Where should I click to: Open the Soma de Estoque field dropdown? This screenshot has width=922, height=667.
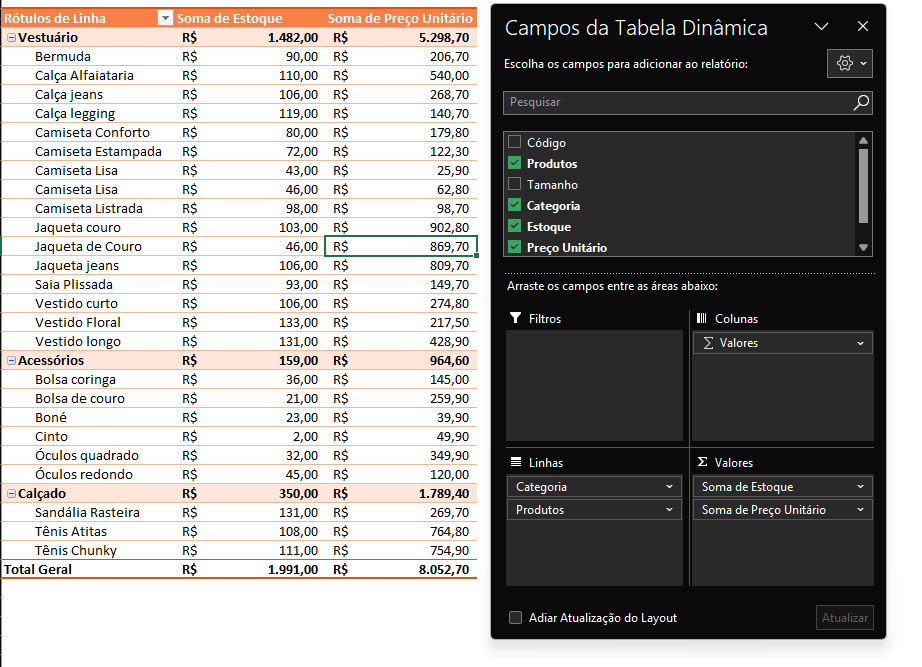click(860, 487)
